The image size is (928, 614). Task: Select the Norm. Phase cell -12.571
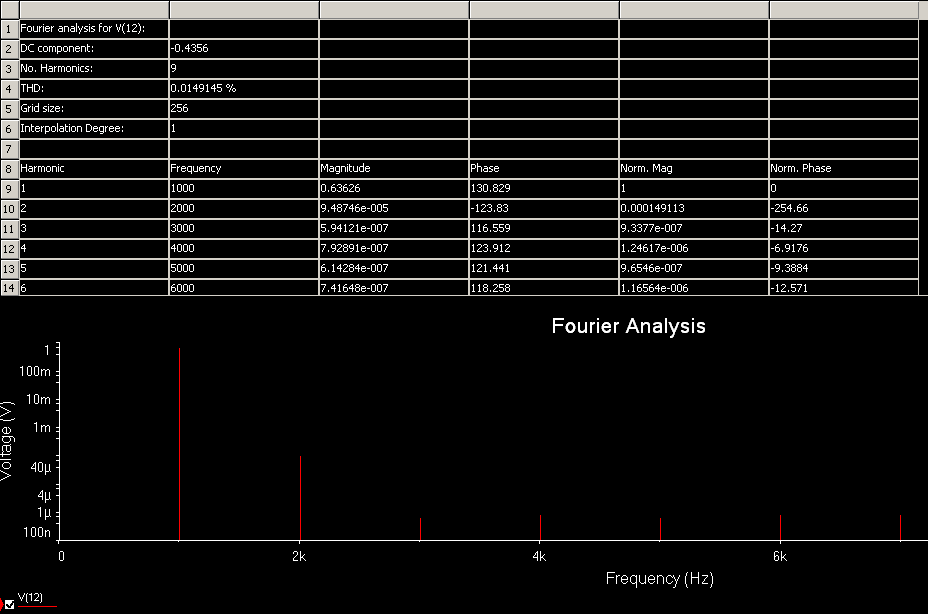pyautogui.click(x=844, y=288)
